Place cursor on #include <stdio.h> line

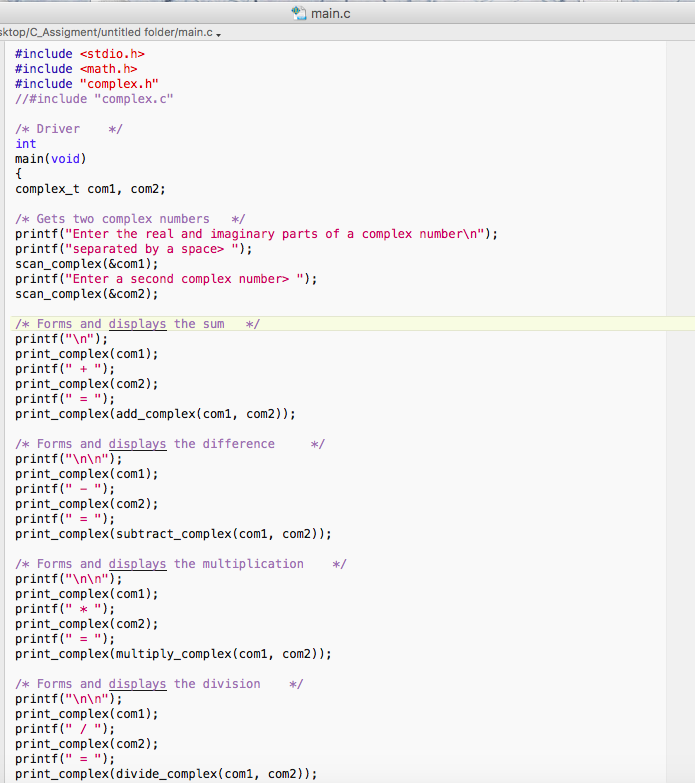click(80, 53)
